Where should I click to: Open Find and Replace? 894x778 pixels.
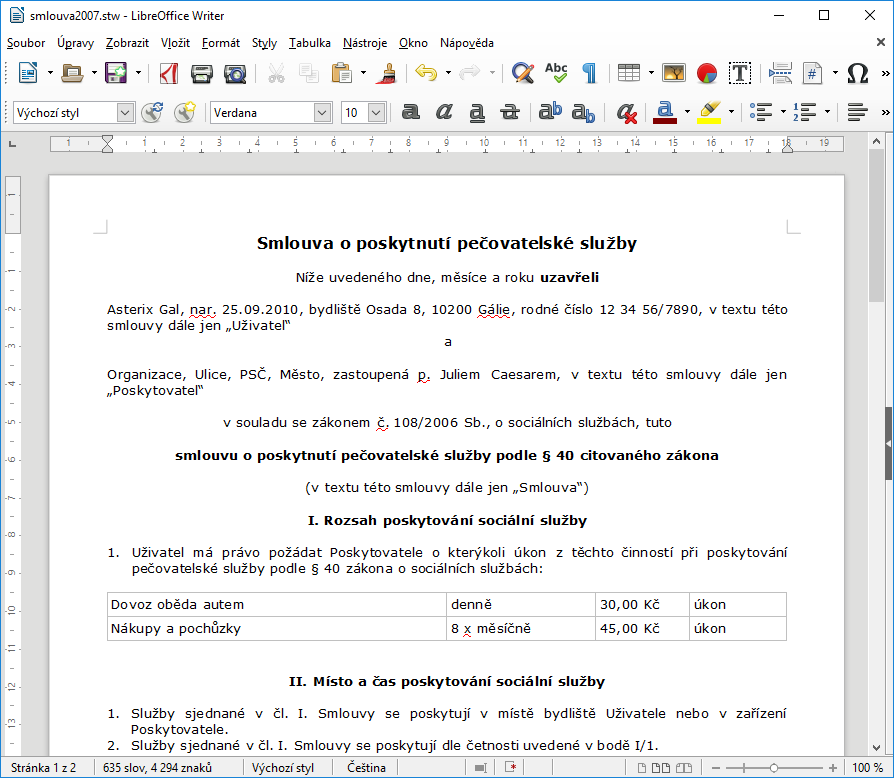pyautogui.click(x=523, y=73)
